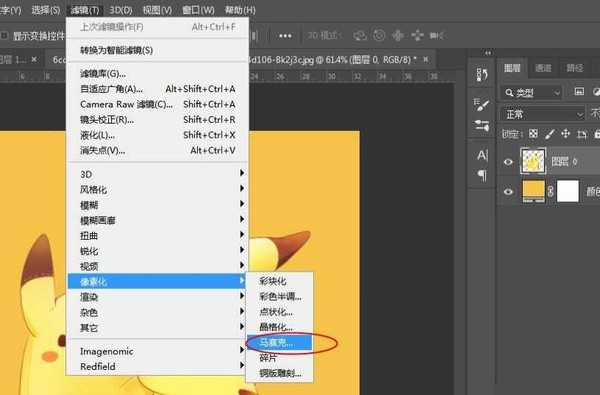The image size is (600, 395).
Task: Select the 3D pan mode icon
Action: click(x=398, y=36)
